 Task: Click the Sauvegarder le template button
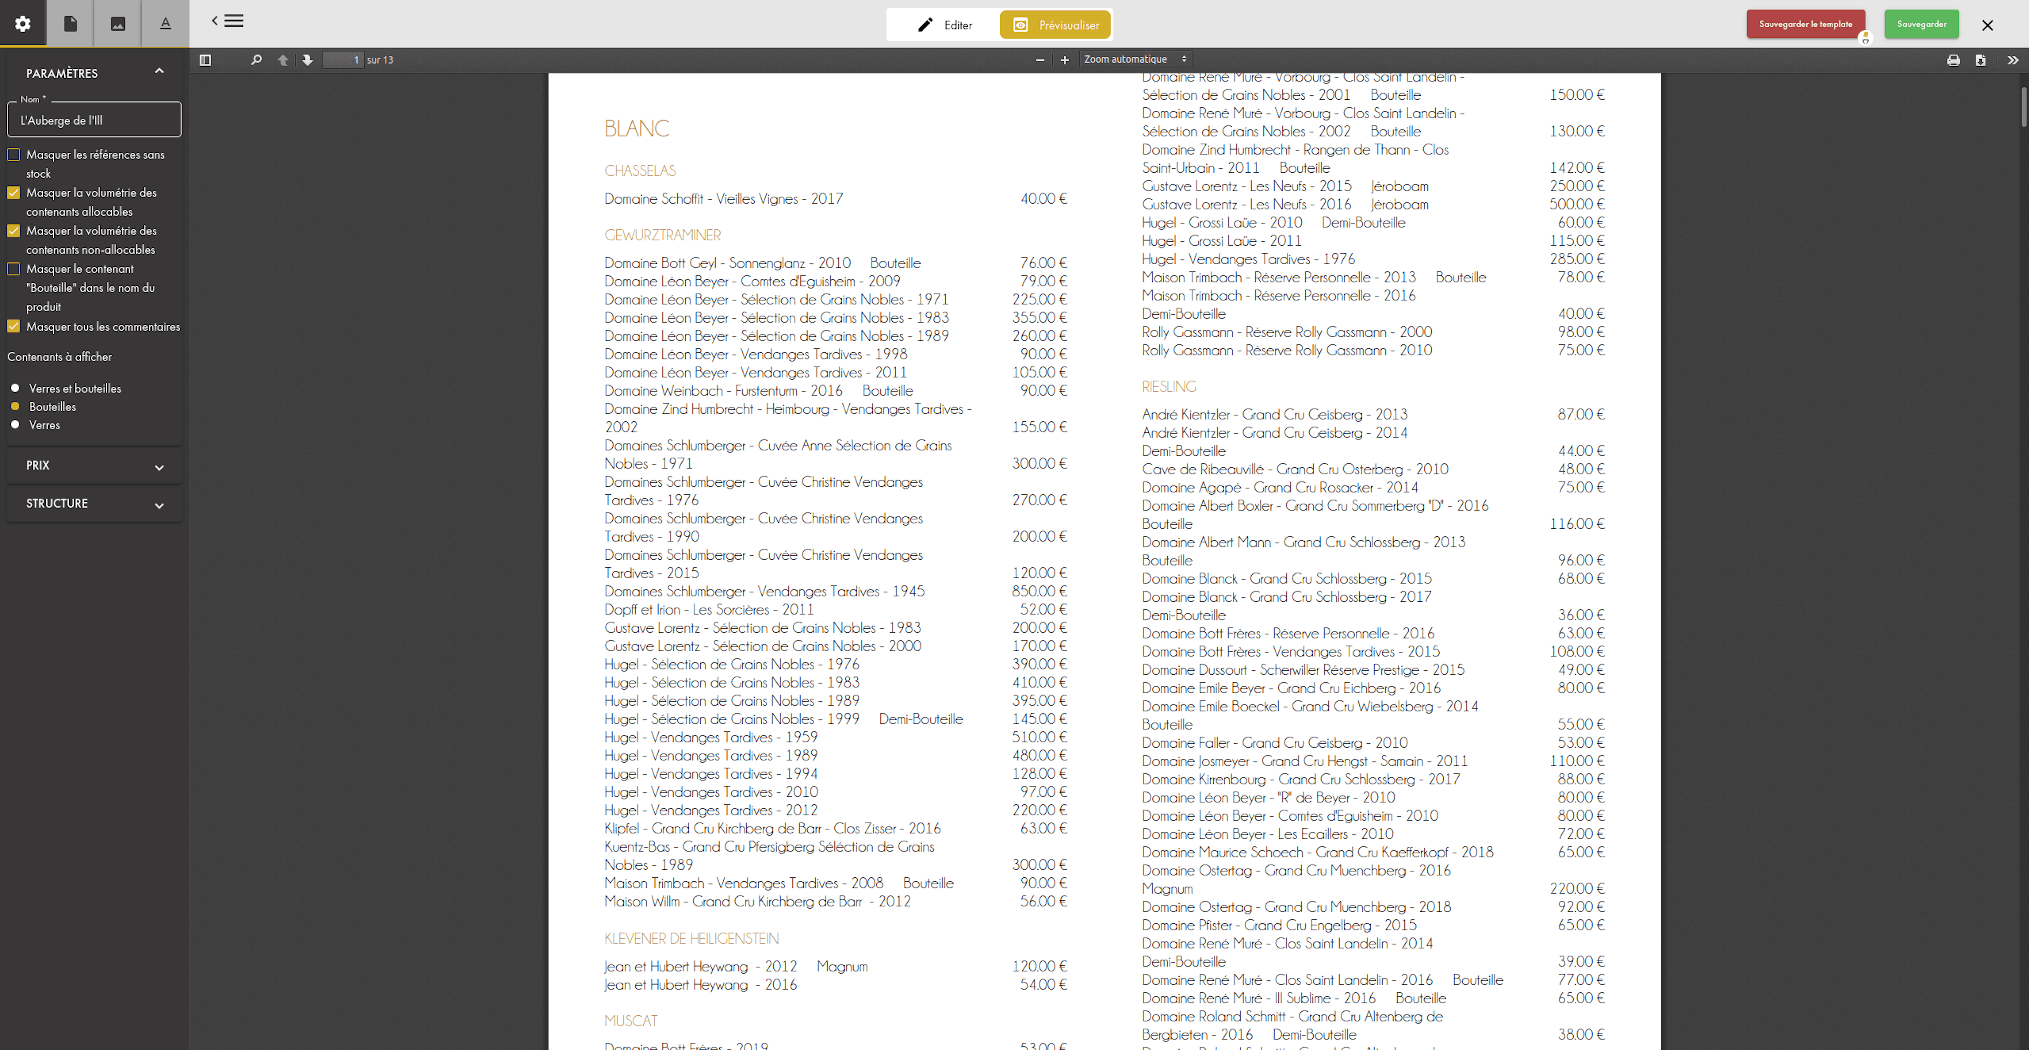pyautogui.click(x=1806, y=24)
